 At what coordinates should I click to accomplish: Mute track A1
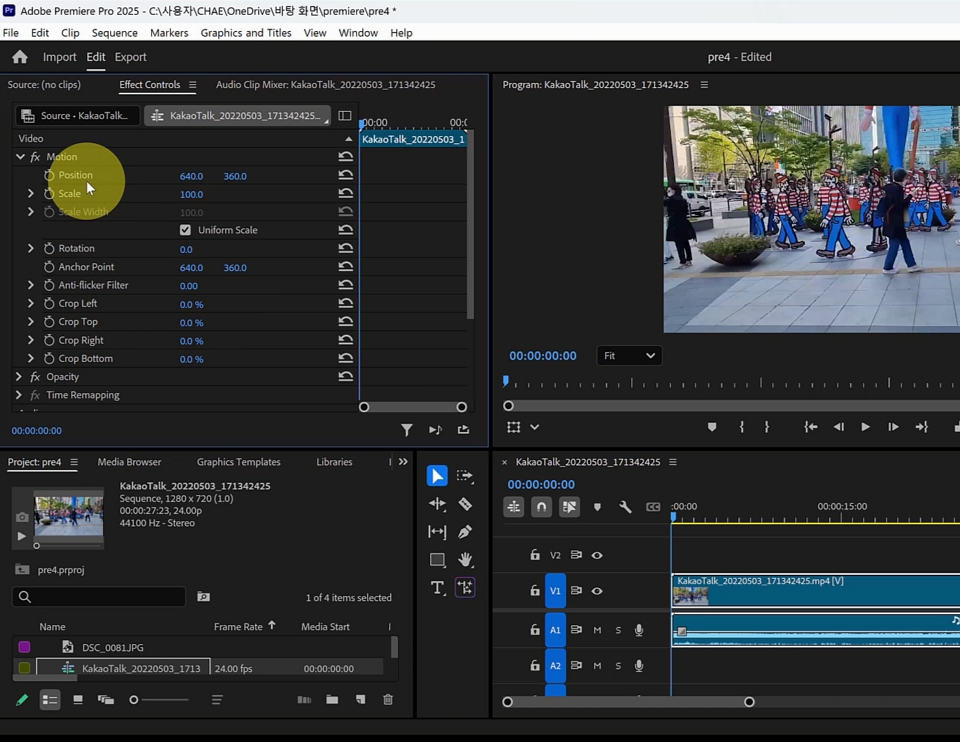[x=597, y=630]
